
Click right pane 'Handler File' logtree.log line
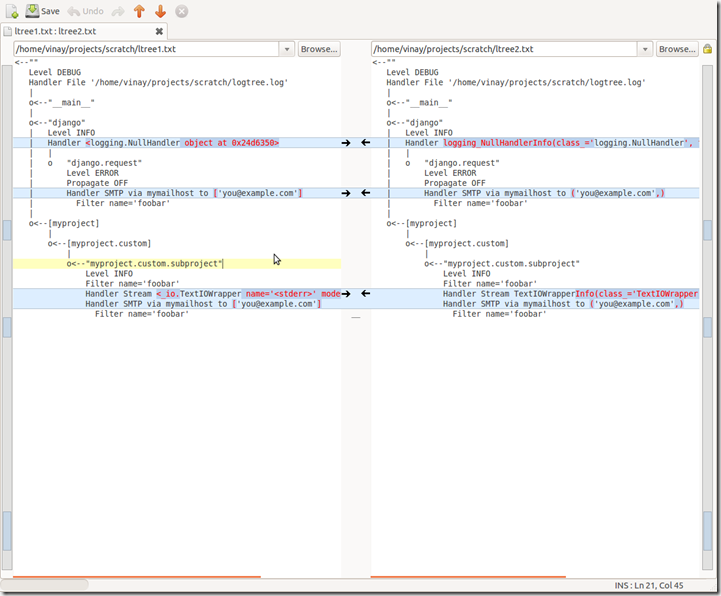(516, 82)
